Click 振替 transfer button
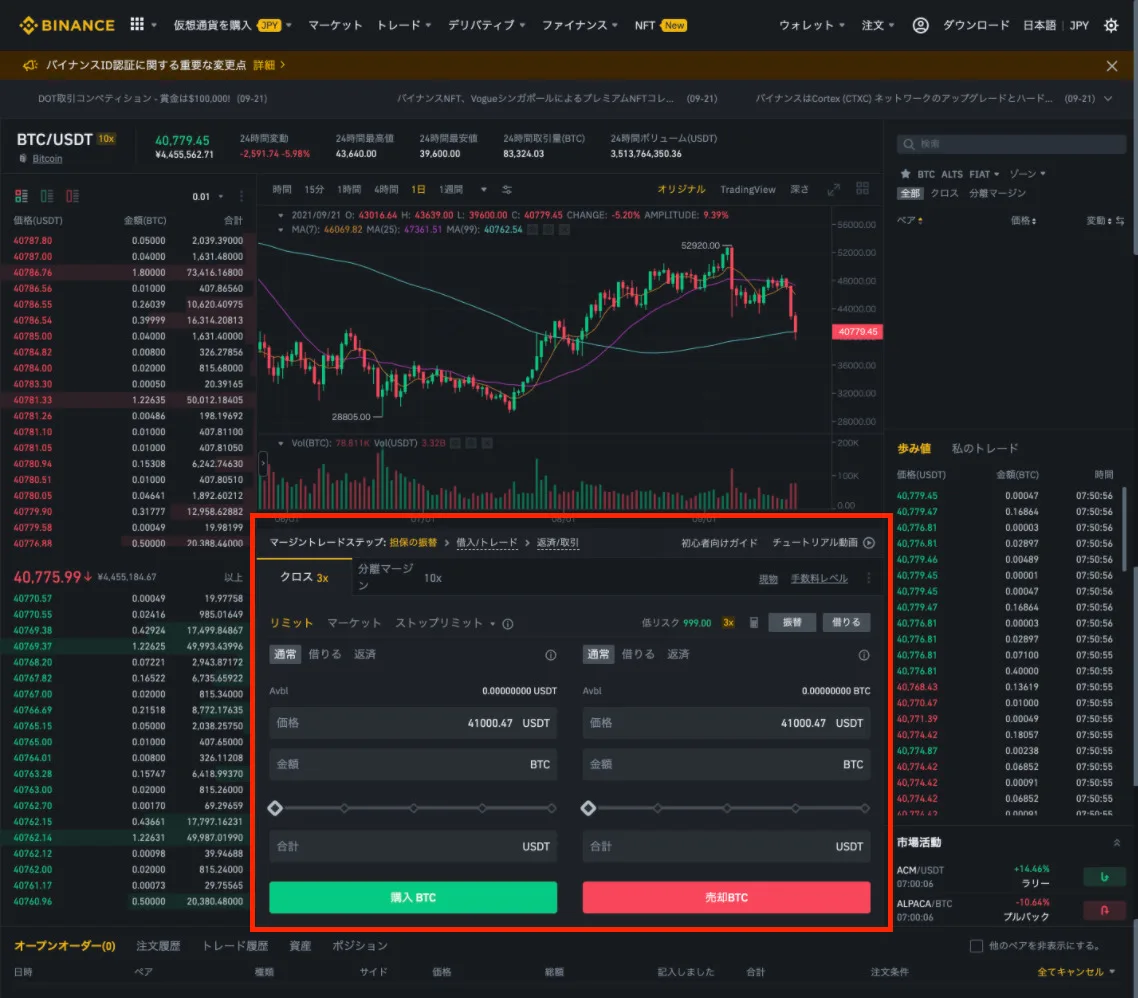Viewport: 1138px width, 998px height. click(x=792, y=622)
